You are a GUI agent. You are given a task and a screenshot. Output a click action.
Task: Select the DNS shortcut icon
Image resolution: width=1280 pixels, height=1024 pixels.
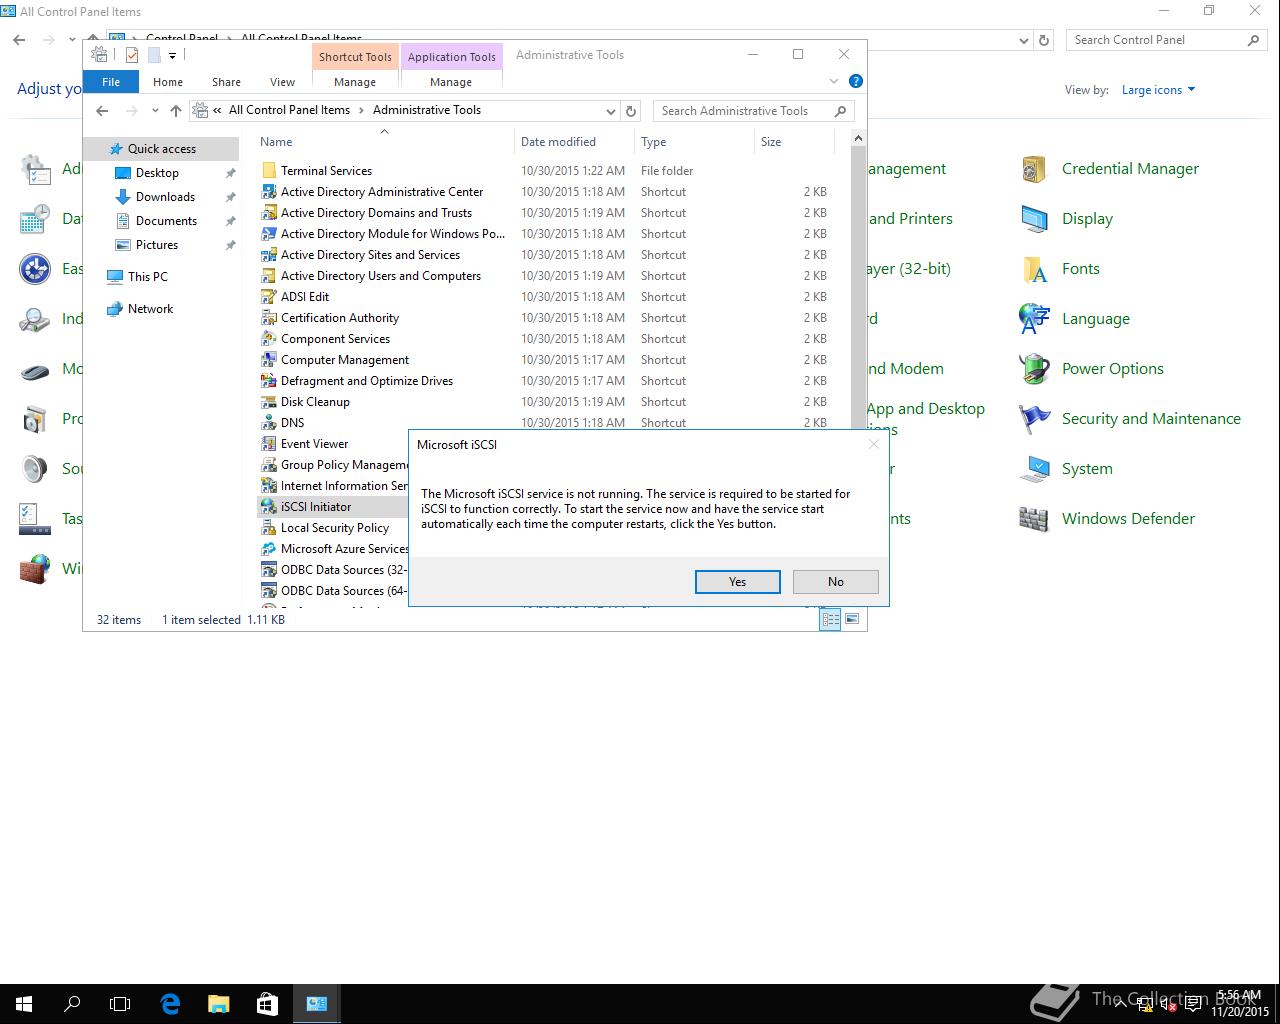pyautogui.click(x=269, y=423)
